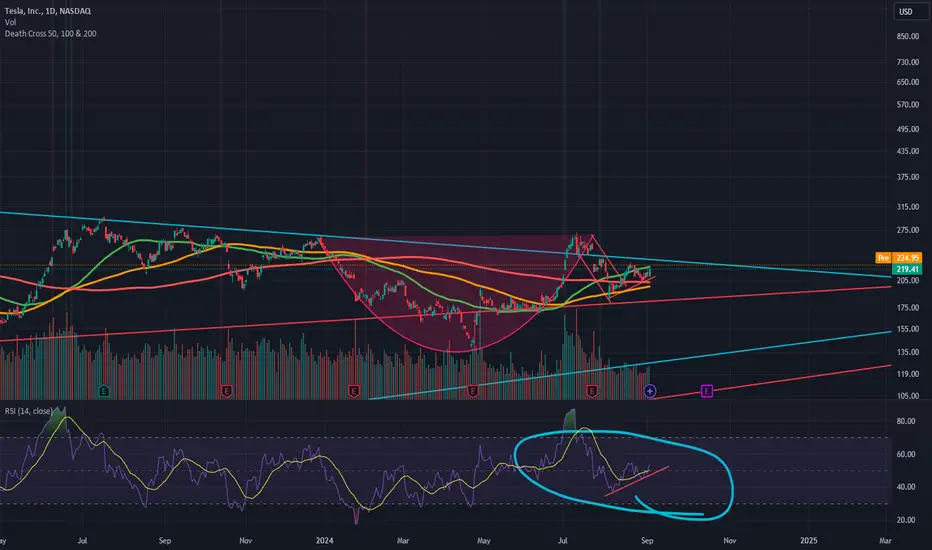
Task: Click the 850.00 price axis value
Action: (x=908, y=36)
